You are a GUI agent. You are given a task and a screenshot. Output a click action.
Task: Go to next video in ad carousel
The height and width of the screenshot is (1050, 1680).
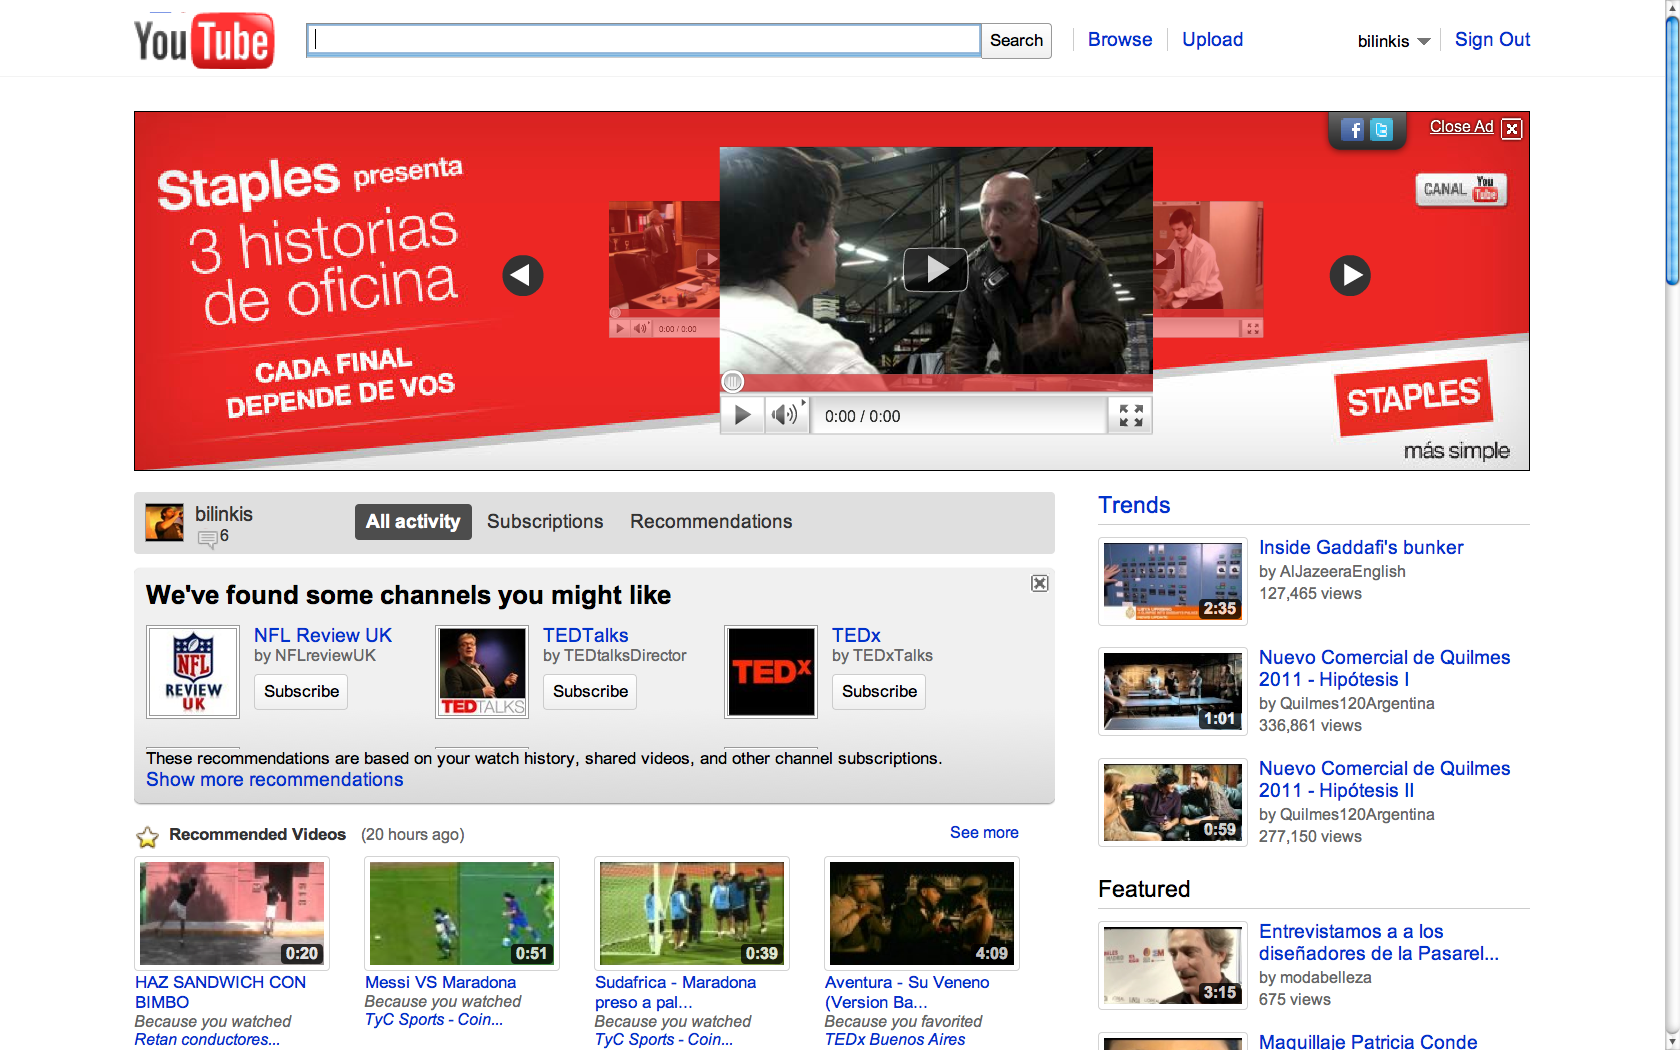tap(1349, 275)
